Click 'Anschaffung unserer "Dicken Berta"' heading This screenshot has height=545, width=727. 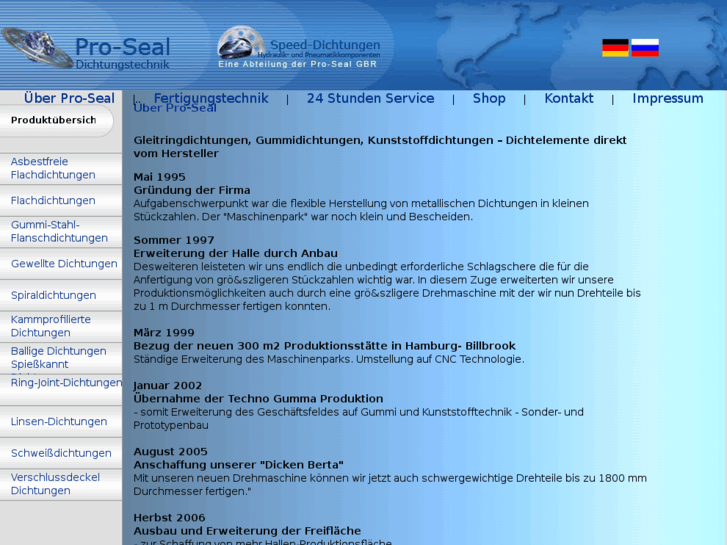coord(238,464)
